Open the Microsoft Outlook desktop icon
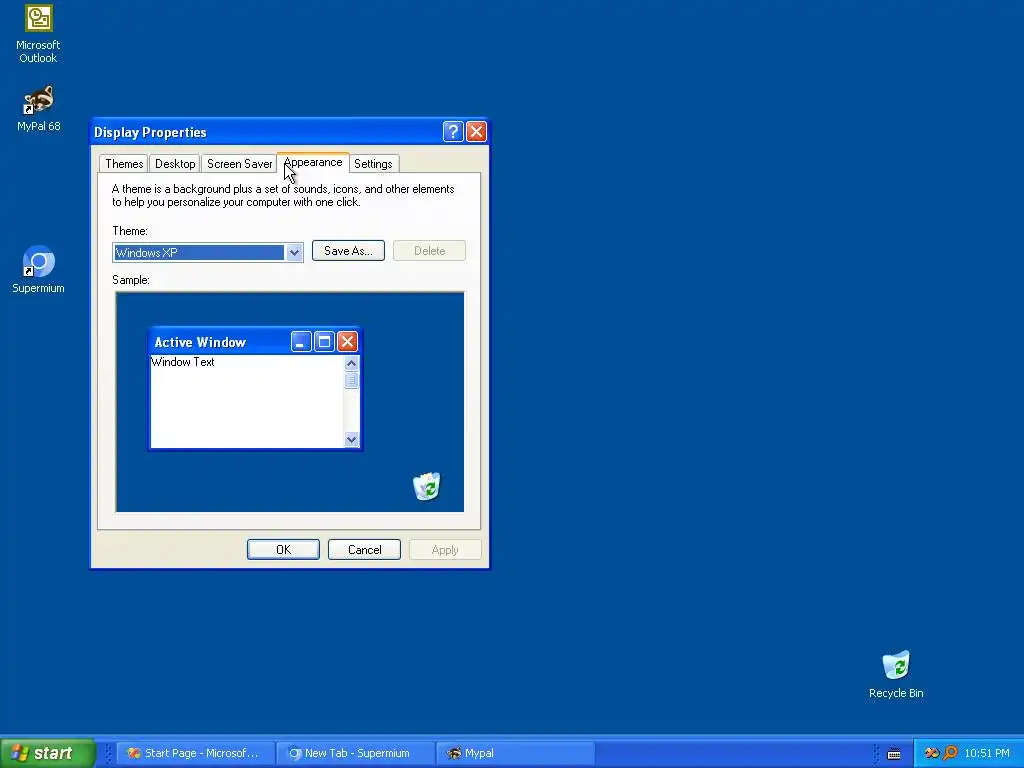 tap(38, 34)
